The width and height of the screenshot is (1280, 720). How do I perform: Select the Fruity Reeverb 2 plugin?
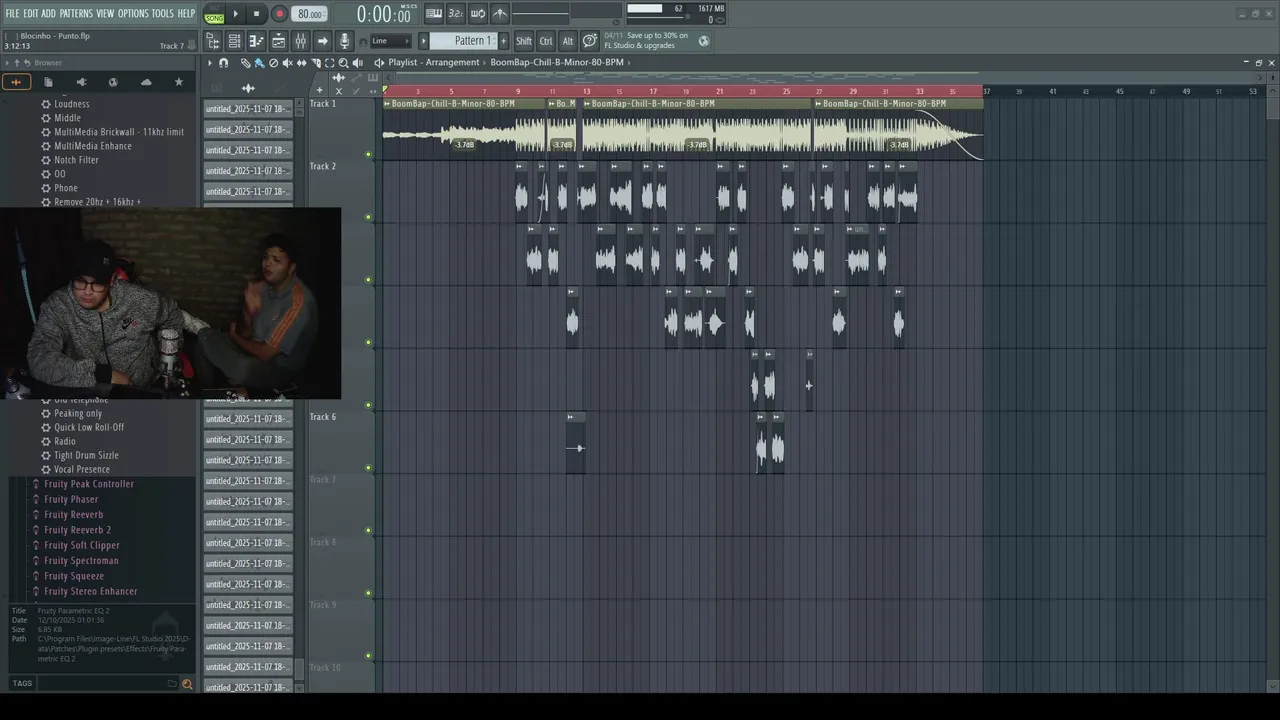[x=77, y=530]
